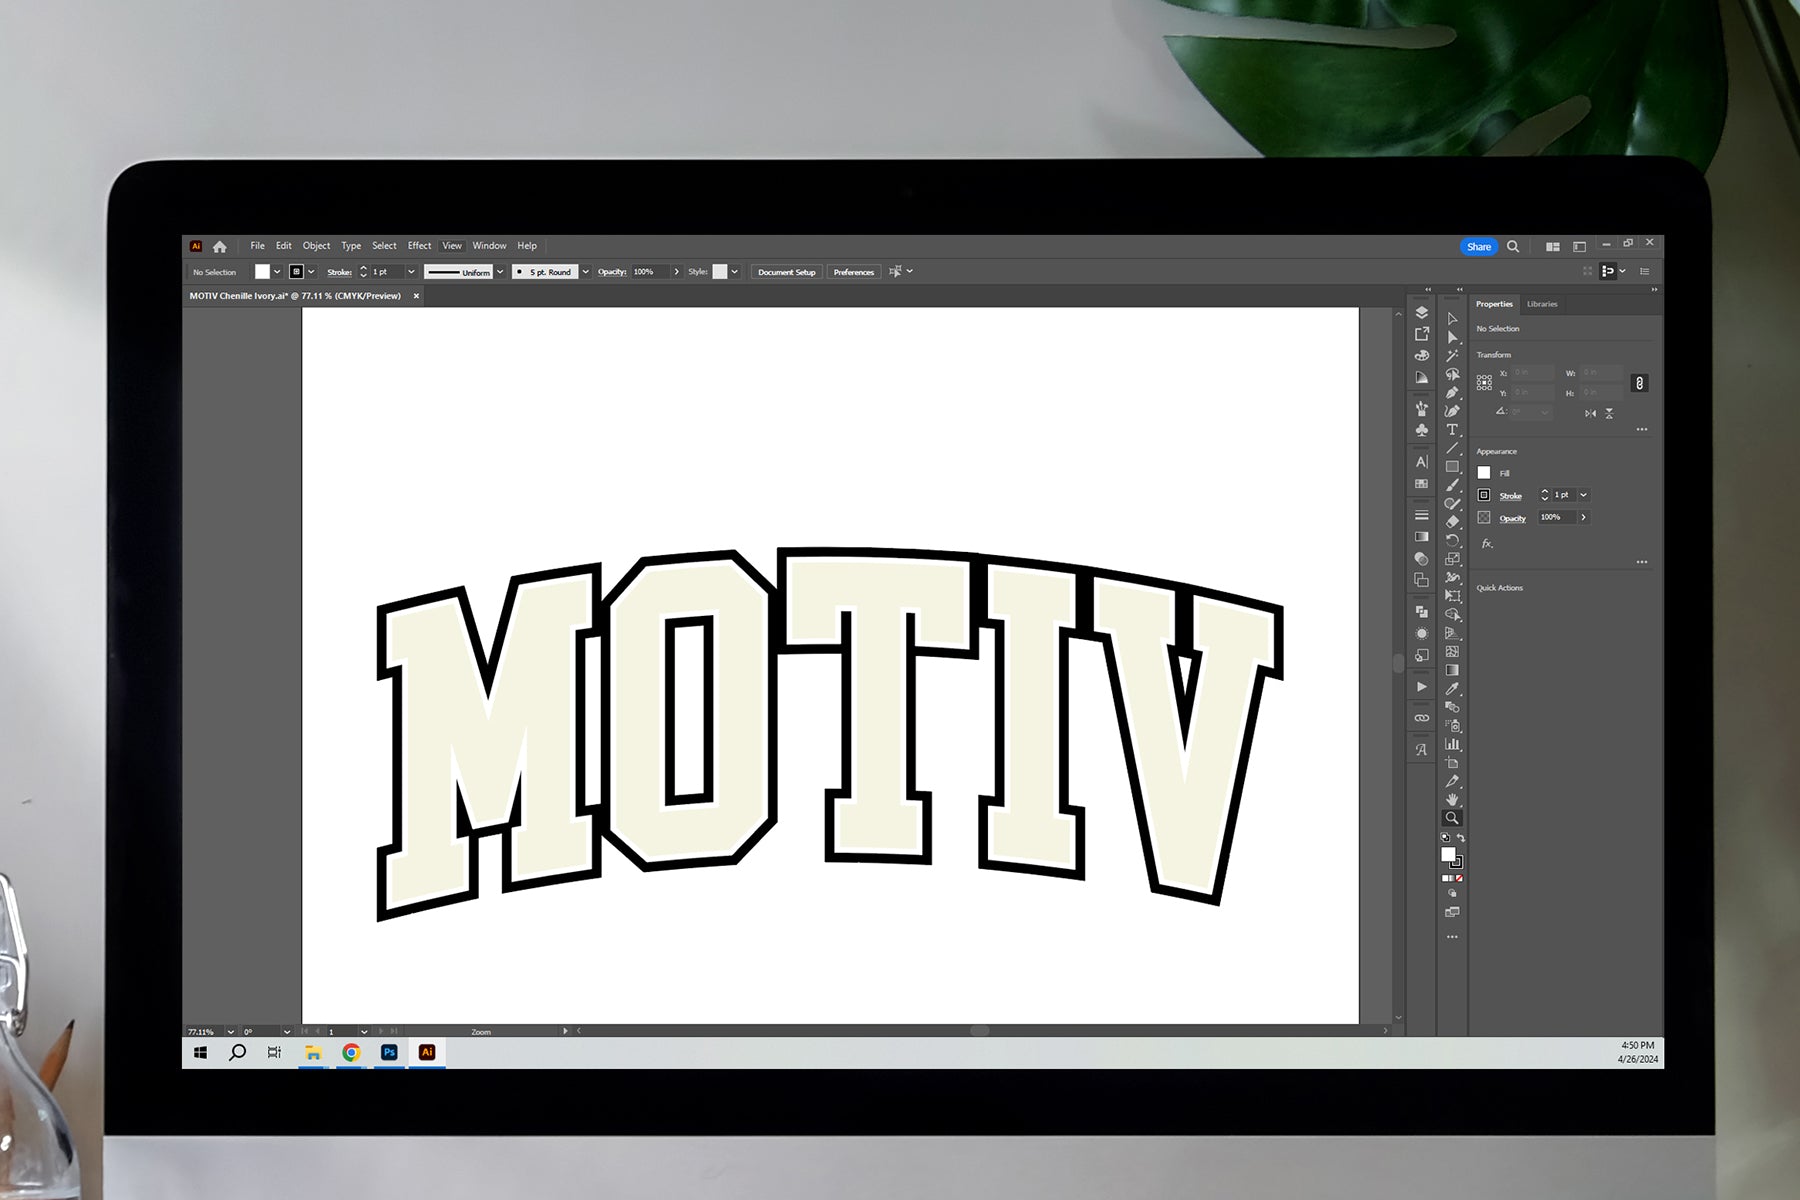This screenshot has width=1800, height=1200.
Task: Switch to the Libraries tab
Action: pyautogui.click(x=1541, y=304)
